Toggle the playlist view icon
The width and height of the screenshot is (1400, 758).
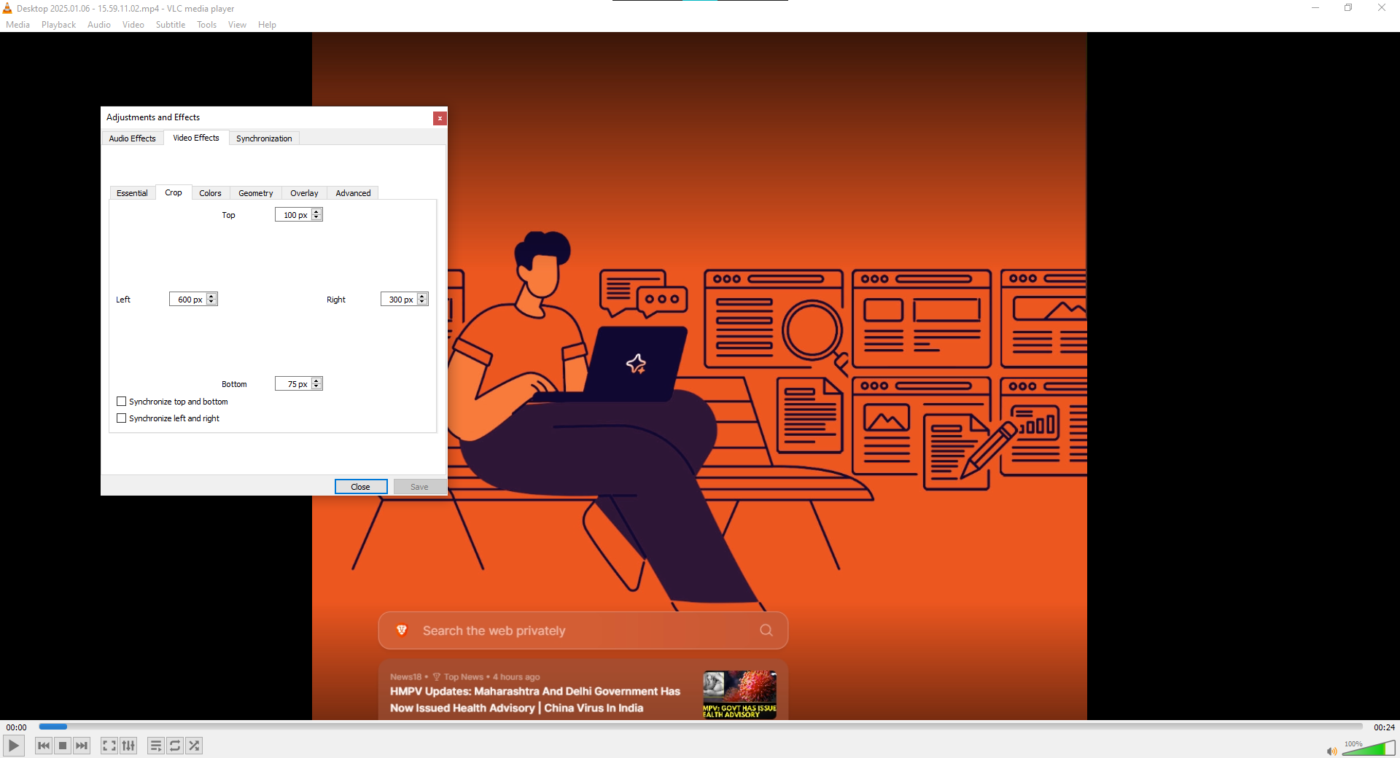pyautogui.click(x=156, y=746)
